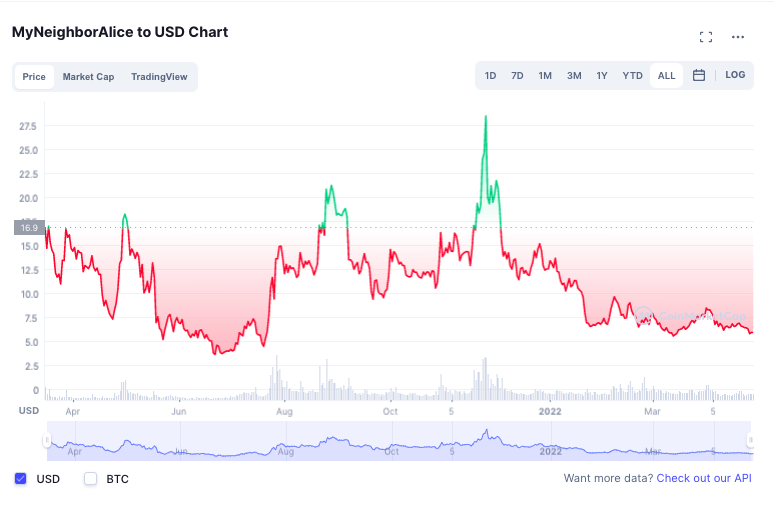Click the 2.5 value on the price axis
The height and width of the screenshot is (506, 774).
coord(32,366)
